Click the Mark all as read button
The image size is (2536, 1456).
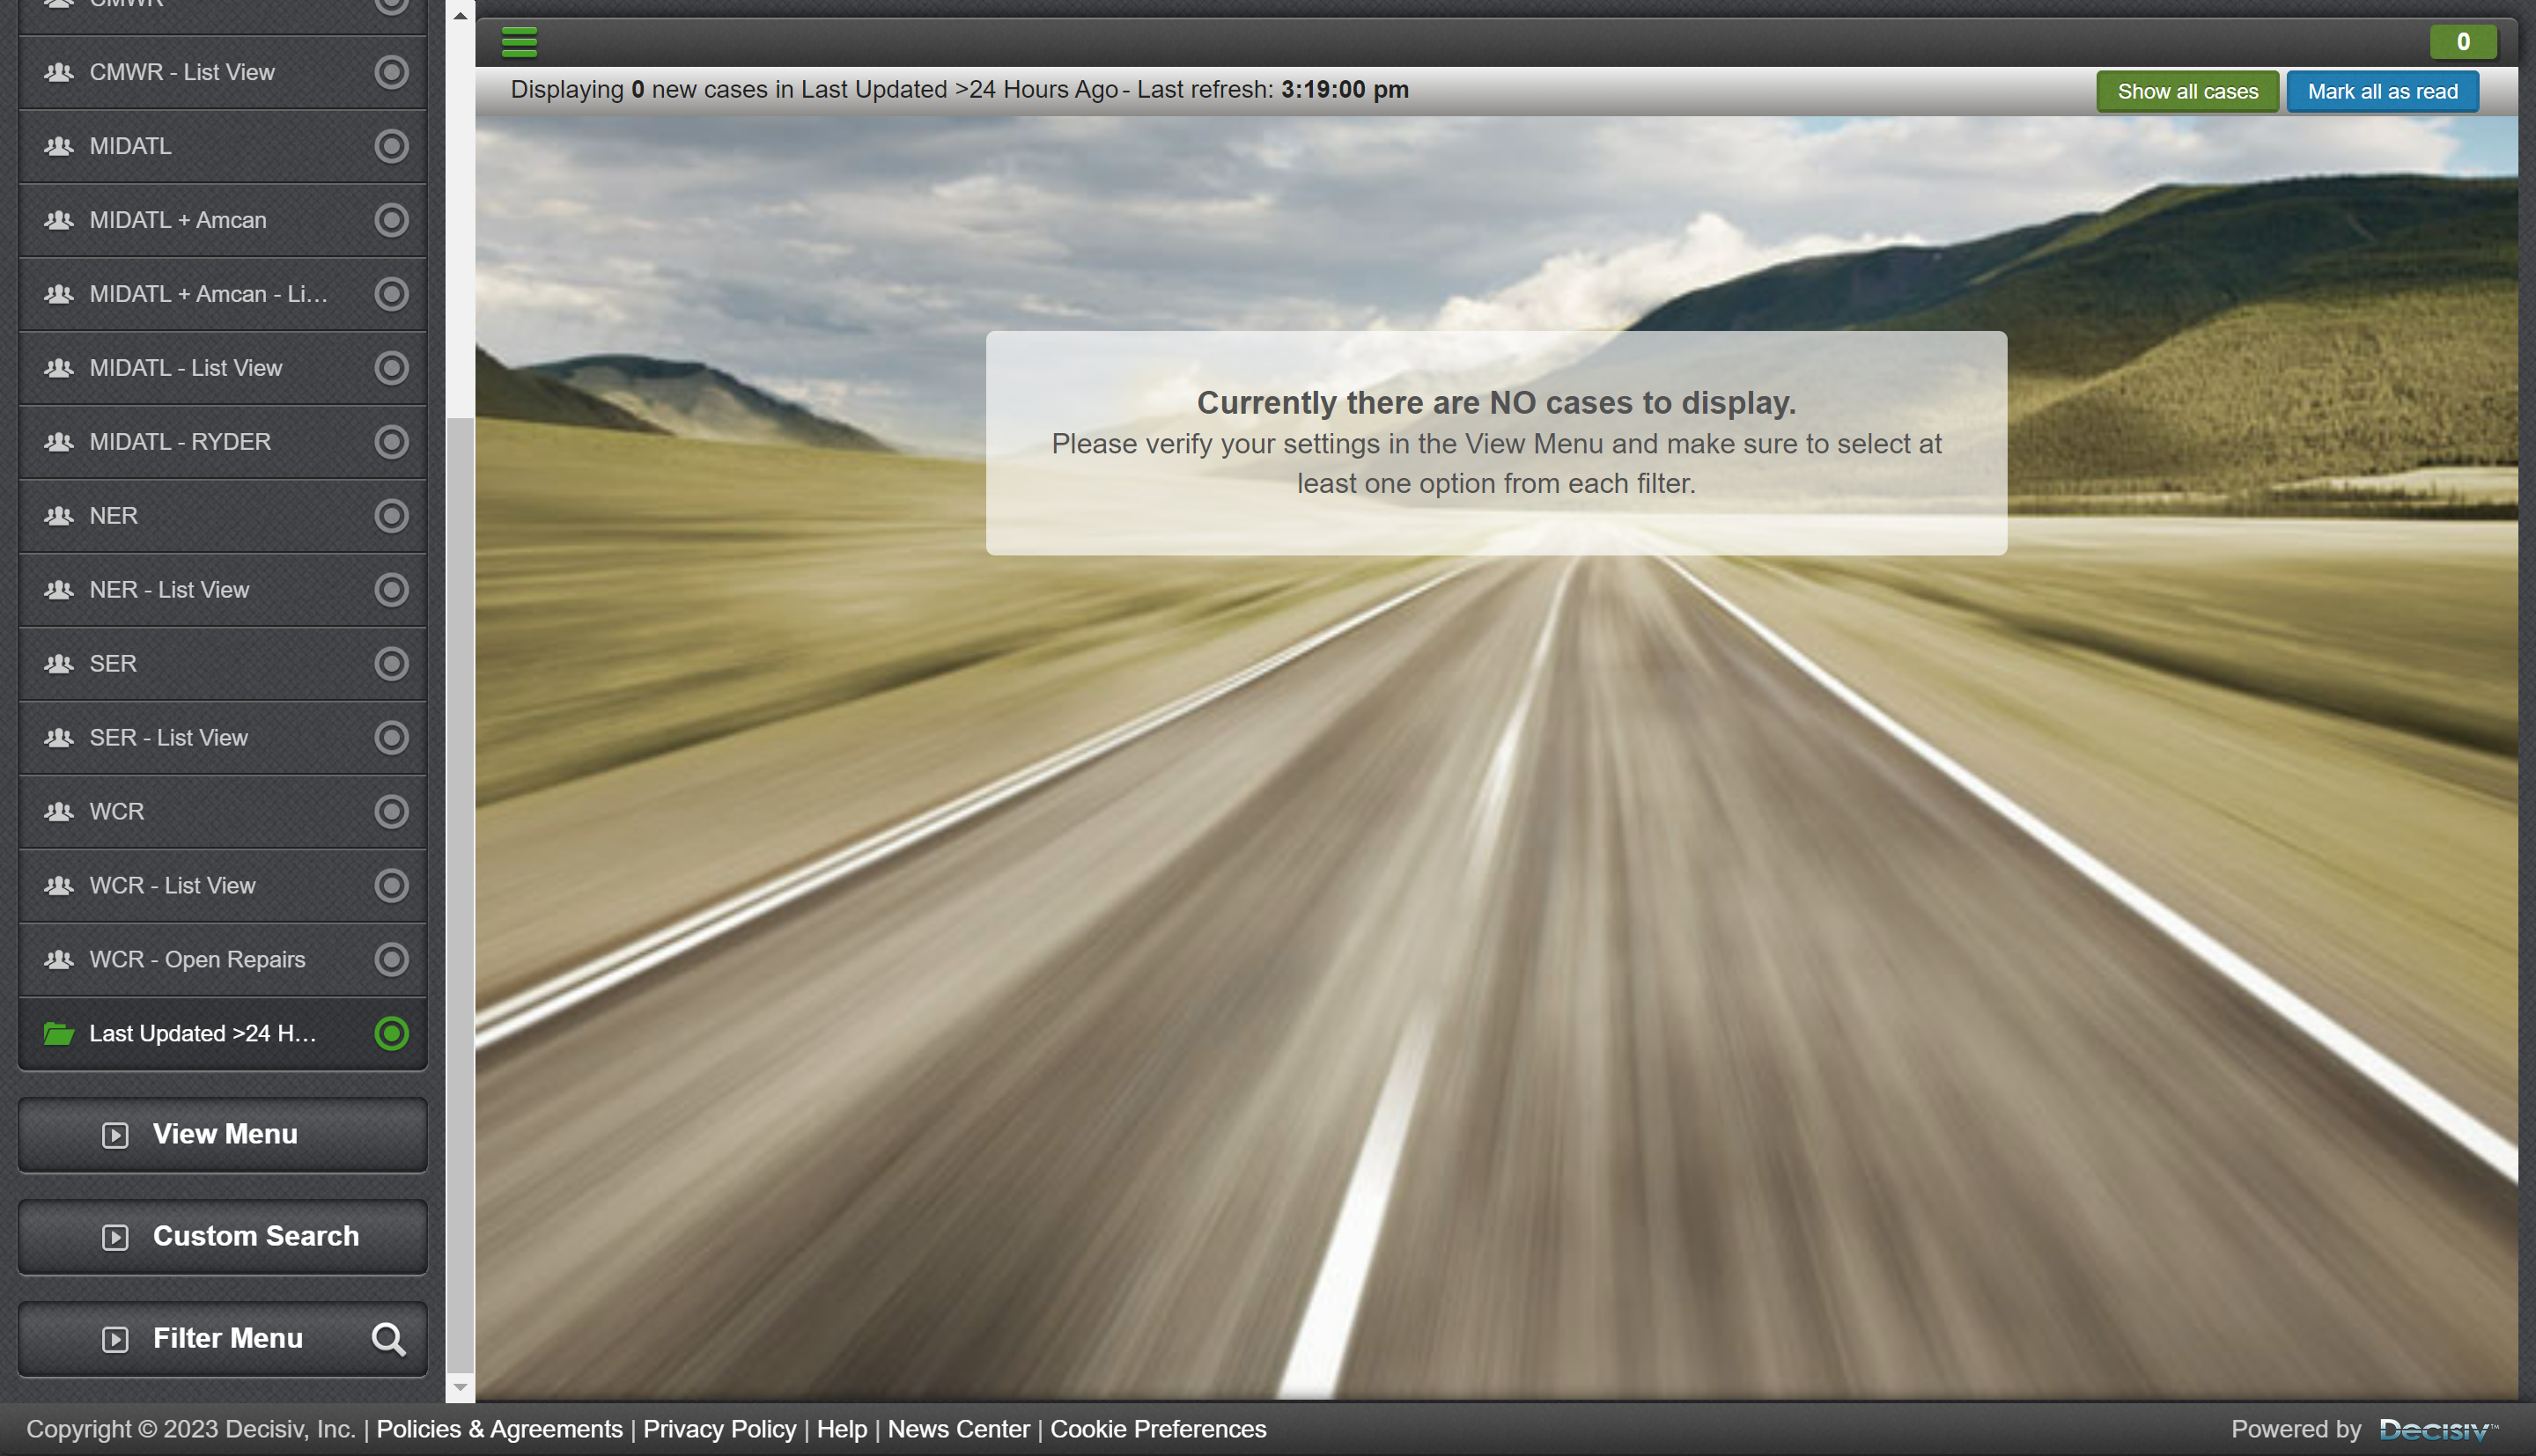[2382, 91]
